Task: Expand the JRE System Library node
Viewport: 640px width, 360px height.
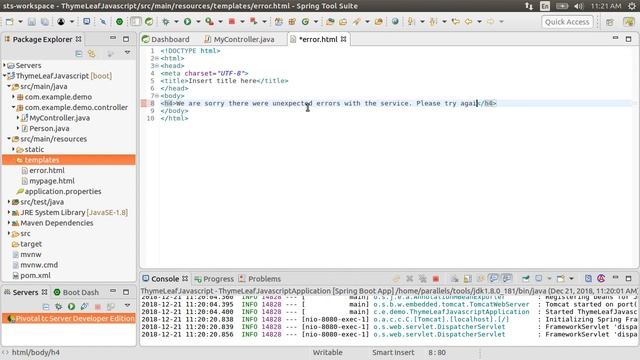Action: tap(9, 212)
